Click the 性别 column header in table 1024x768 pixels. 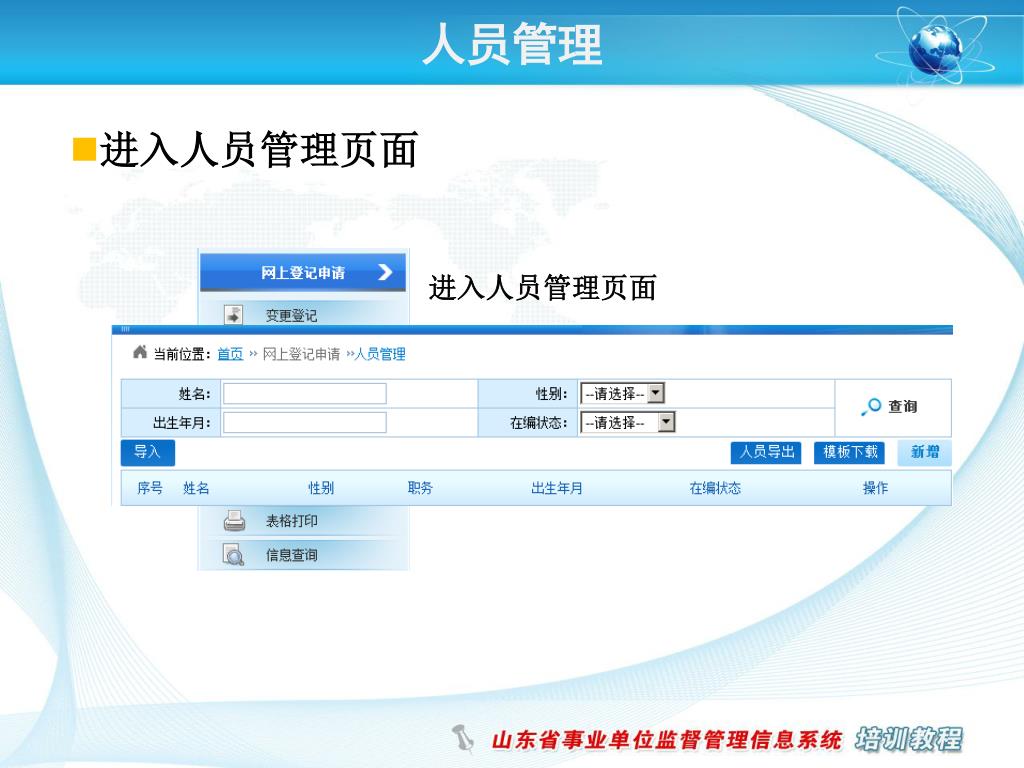tap(321, 488)
